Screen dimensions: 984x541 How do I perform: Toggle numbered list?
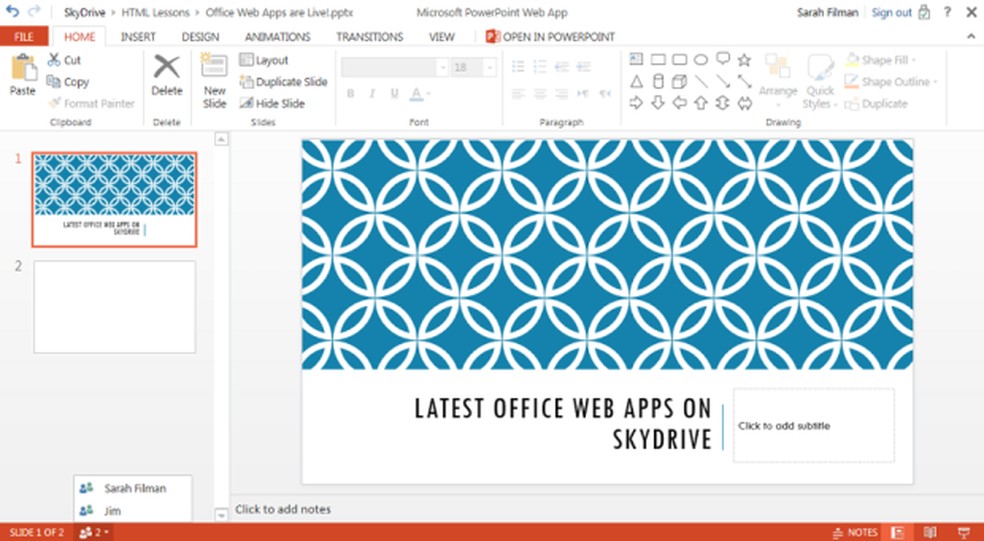pyautogui.click(x=540, y=67)
